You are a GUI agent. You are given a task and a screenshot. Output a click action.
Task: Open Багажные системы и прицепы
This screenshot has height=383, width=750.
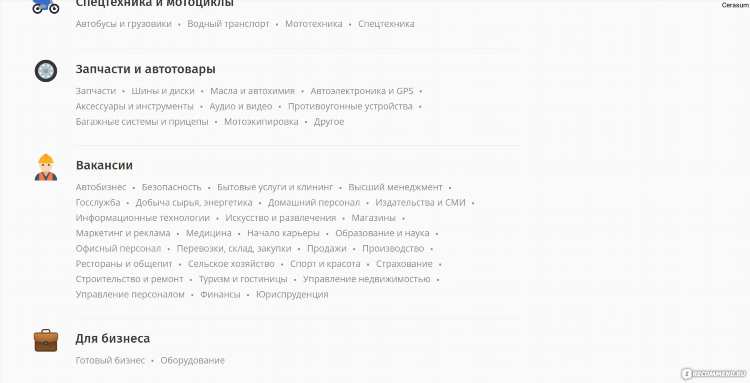142,121
